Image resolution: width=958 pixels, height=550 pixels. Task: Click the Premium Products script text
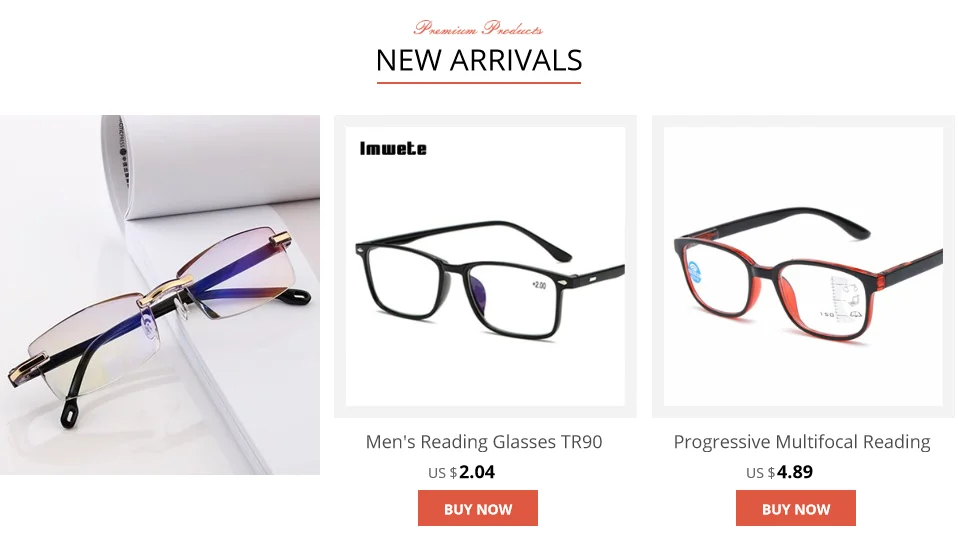pos(478,28)
